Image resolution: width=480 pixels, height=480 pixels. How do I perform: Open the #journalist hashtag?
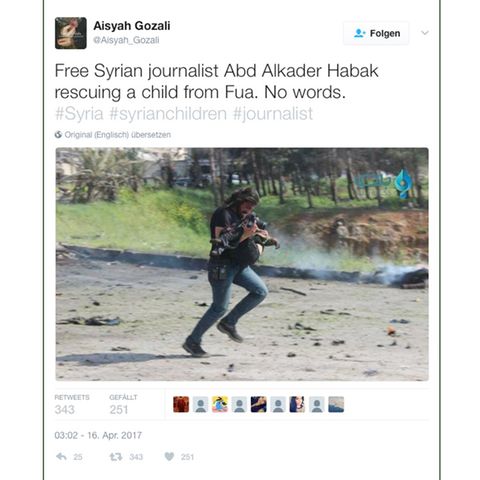(x=273, y=114)
